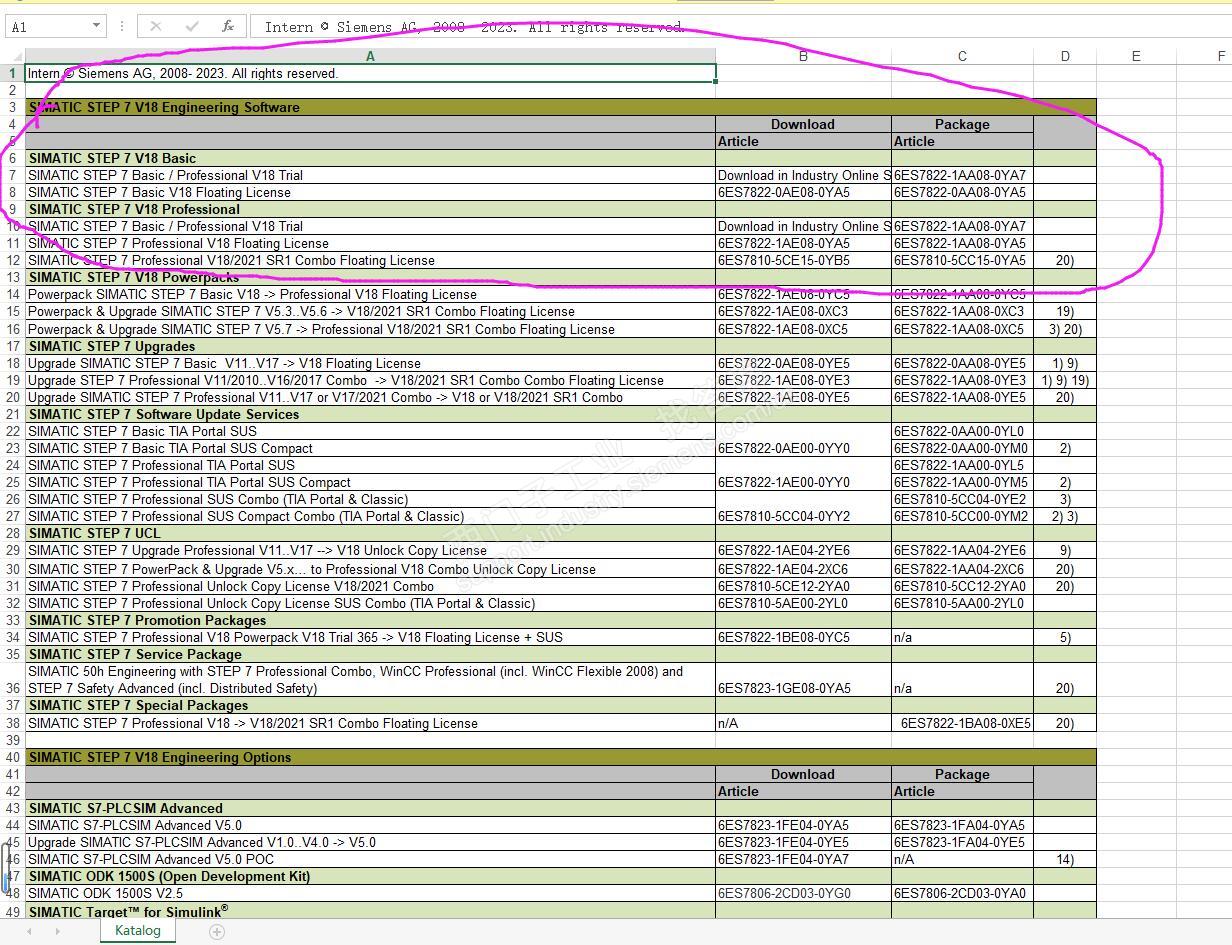
Task: Select cell 'Intern © Siemens AG, 2008- 2023. All rights reserved.'
Action: point(370,73)
